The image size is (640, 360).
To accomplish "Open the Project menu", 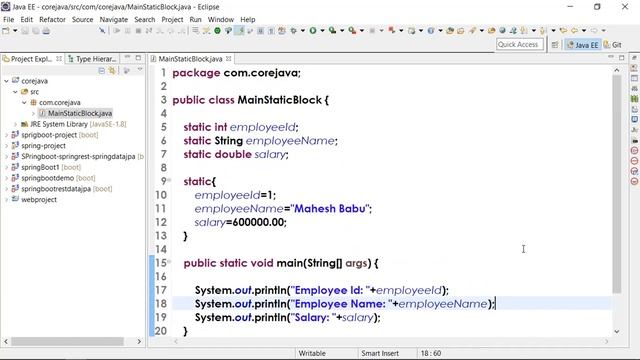I will (172, 20).
